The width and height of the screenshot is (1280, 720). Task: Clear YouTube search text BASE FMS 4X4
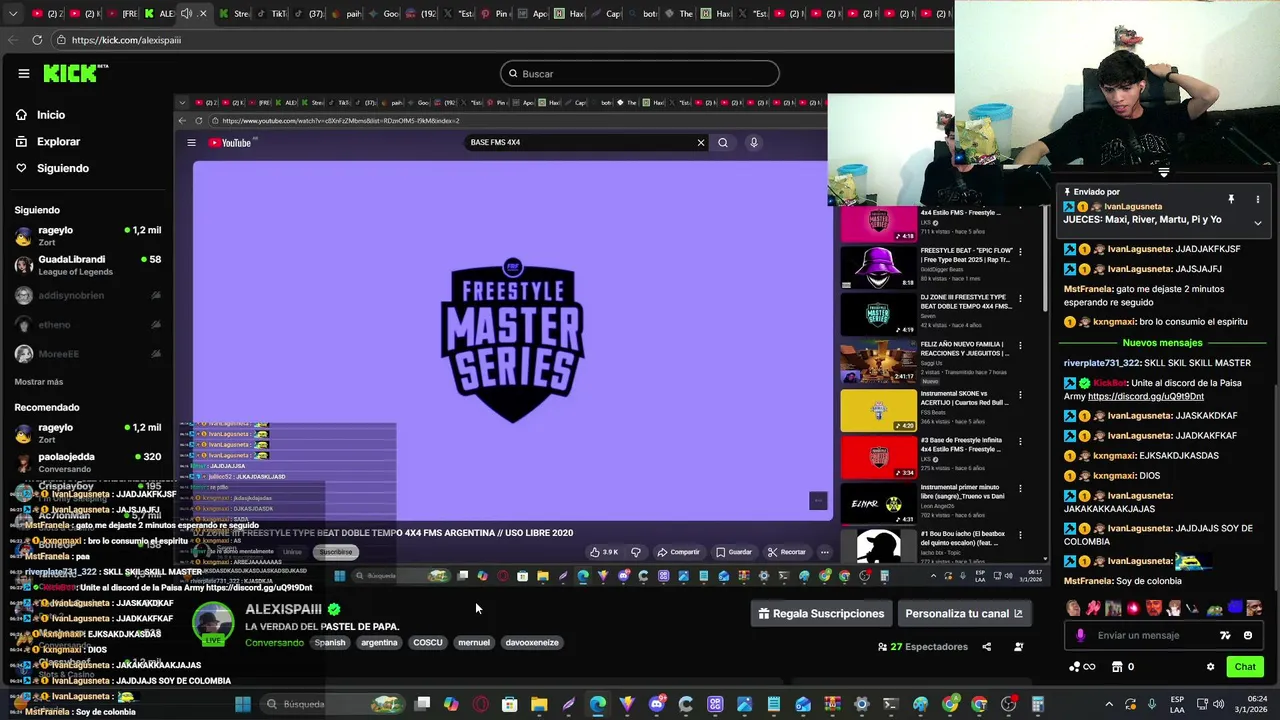pos(701,142)
